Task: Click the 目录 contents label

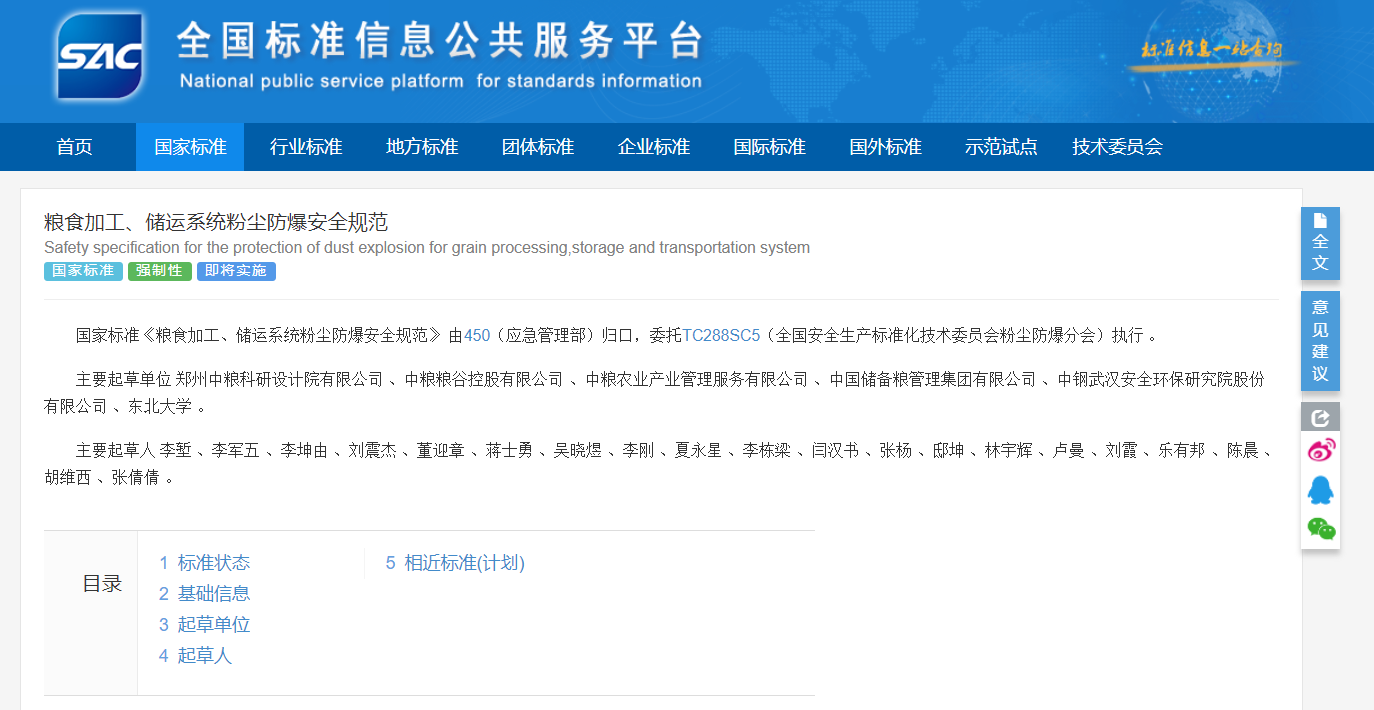Action: point(102,584)
